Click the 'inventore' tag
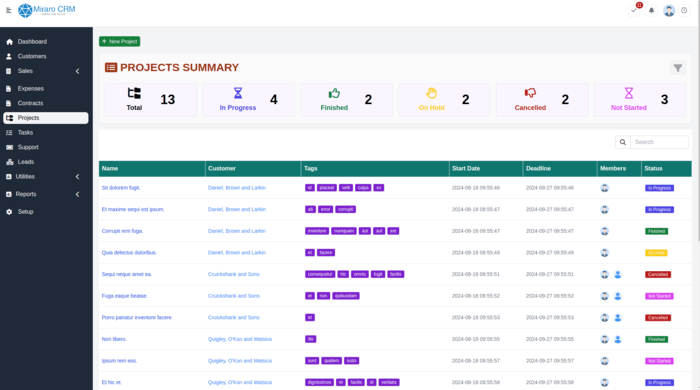700x390 pixels. 317,231
